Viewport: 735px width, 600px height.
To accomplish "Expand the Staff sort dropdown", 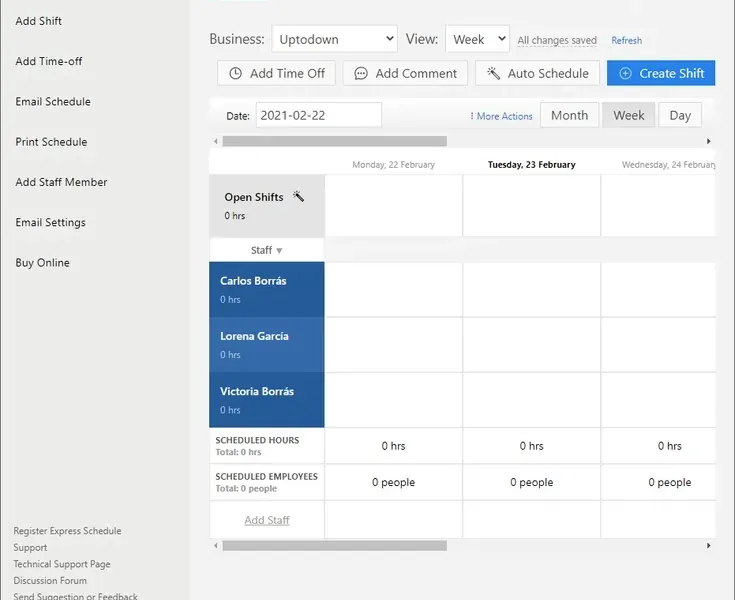I will pyautogui.click(x=267, y=250).
